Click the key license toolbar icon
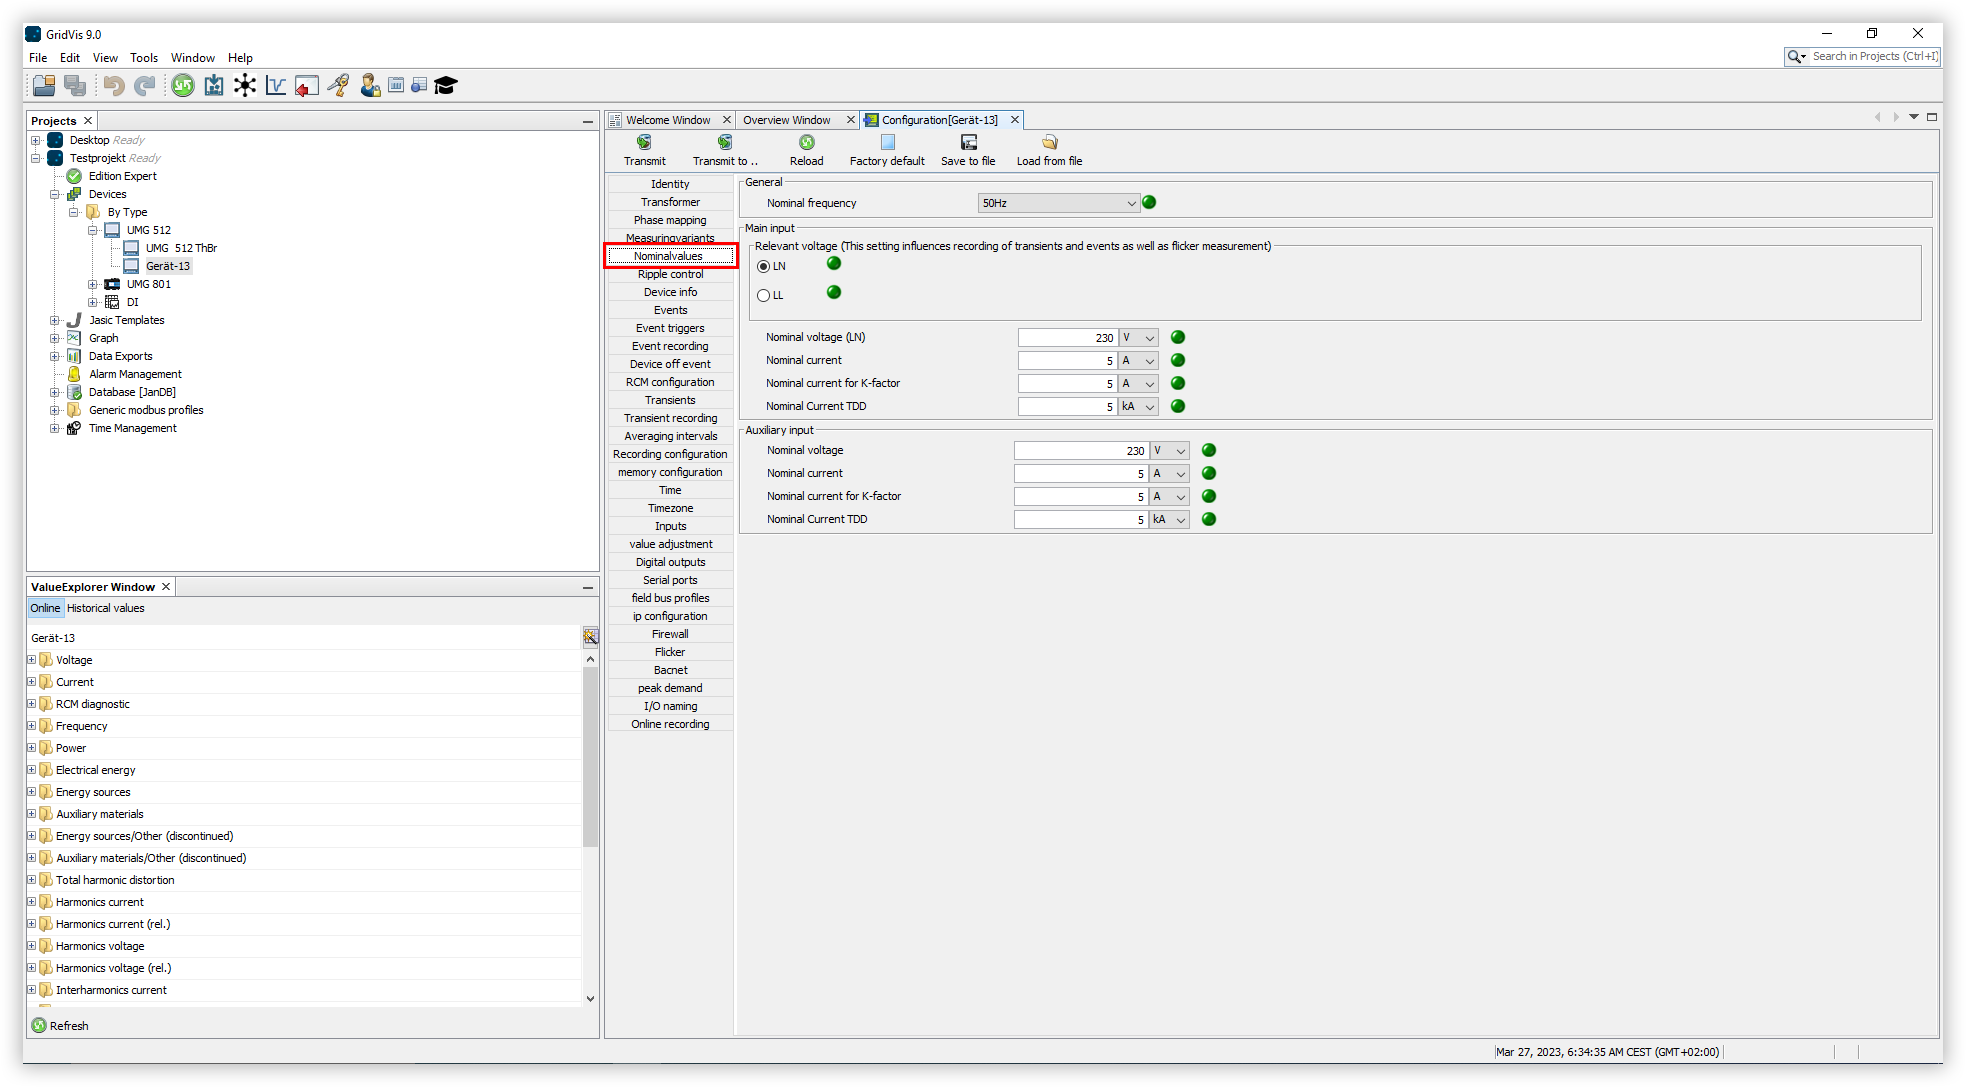The height and width of the screenshot is (1087, 1966). tap(338, 86)
